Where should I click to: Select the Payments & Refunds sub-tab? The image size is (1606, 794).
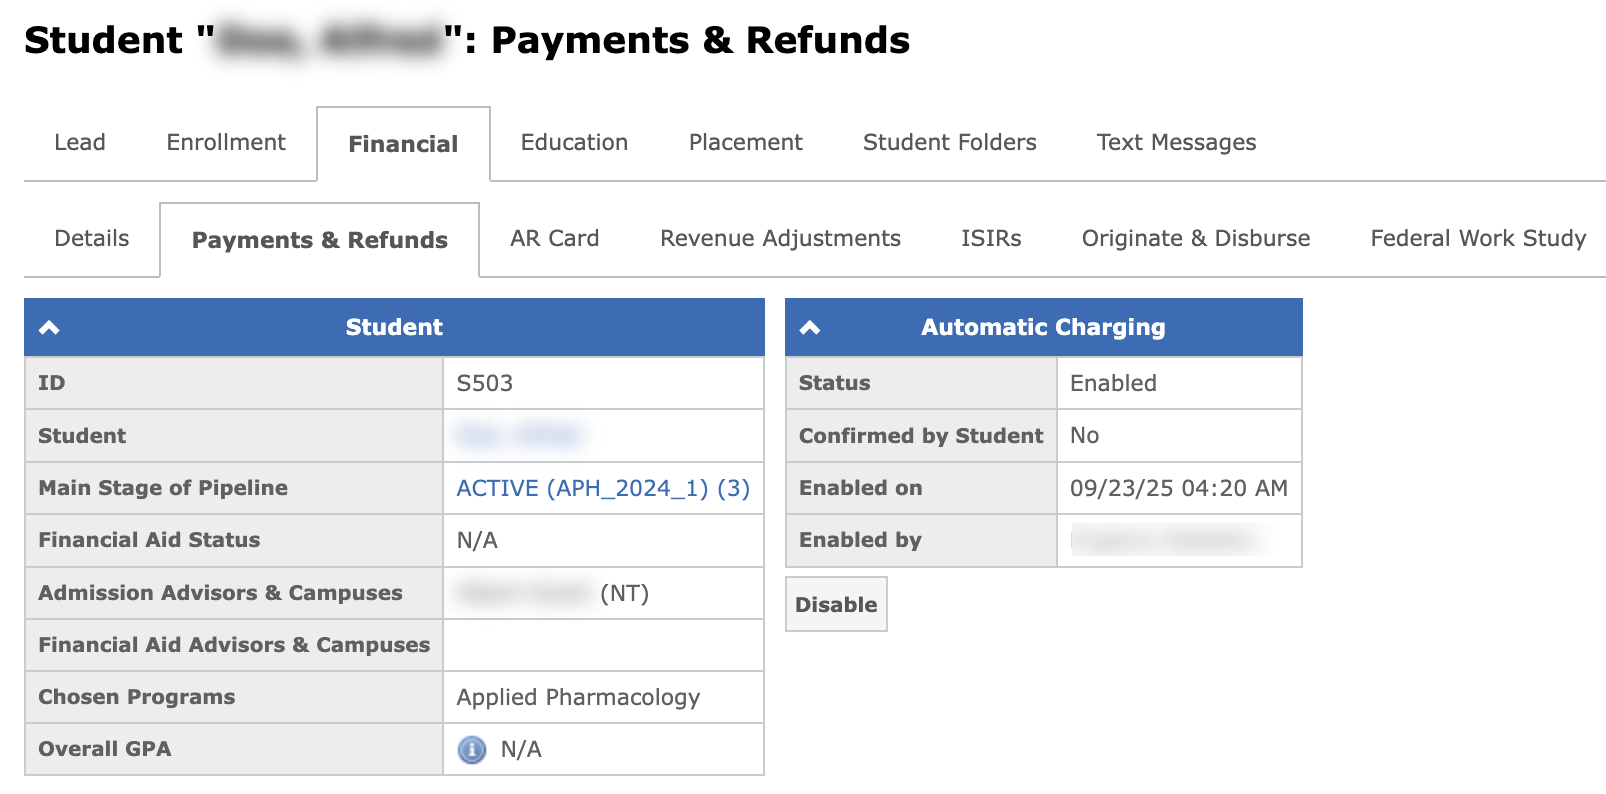[x=319, y=240]
